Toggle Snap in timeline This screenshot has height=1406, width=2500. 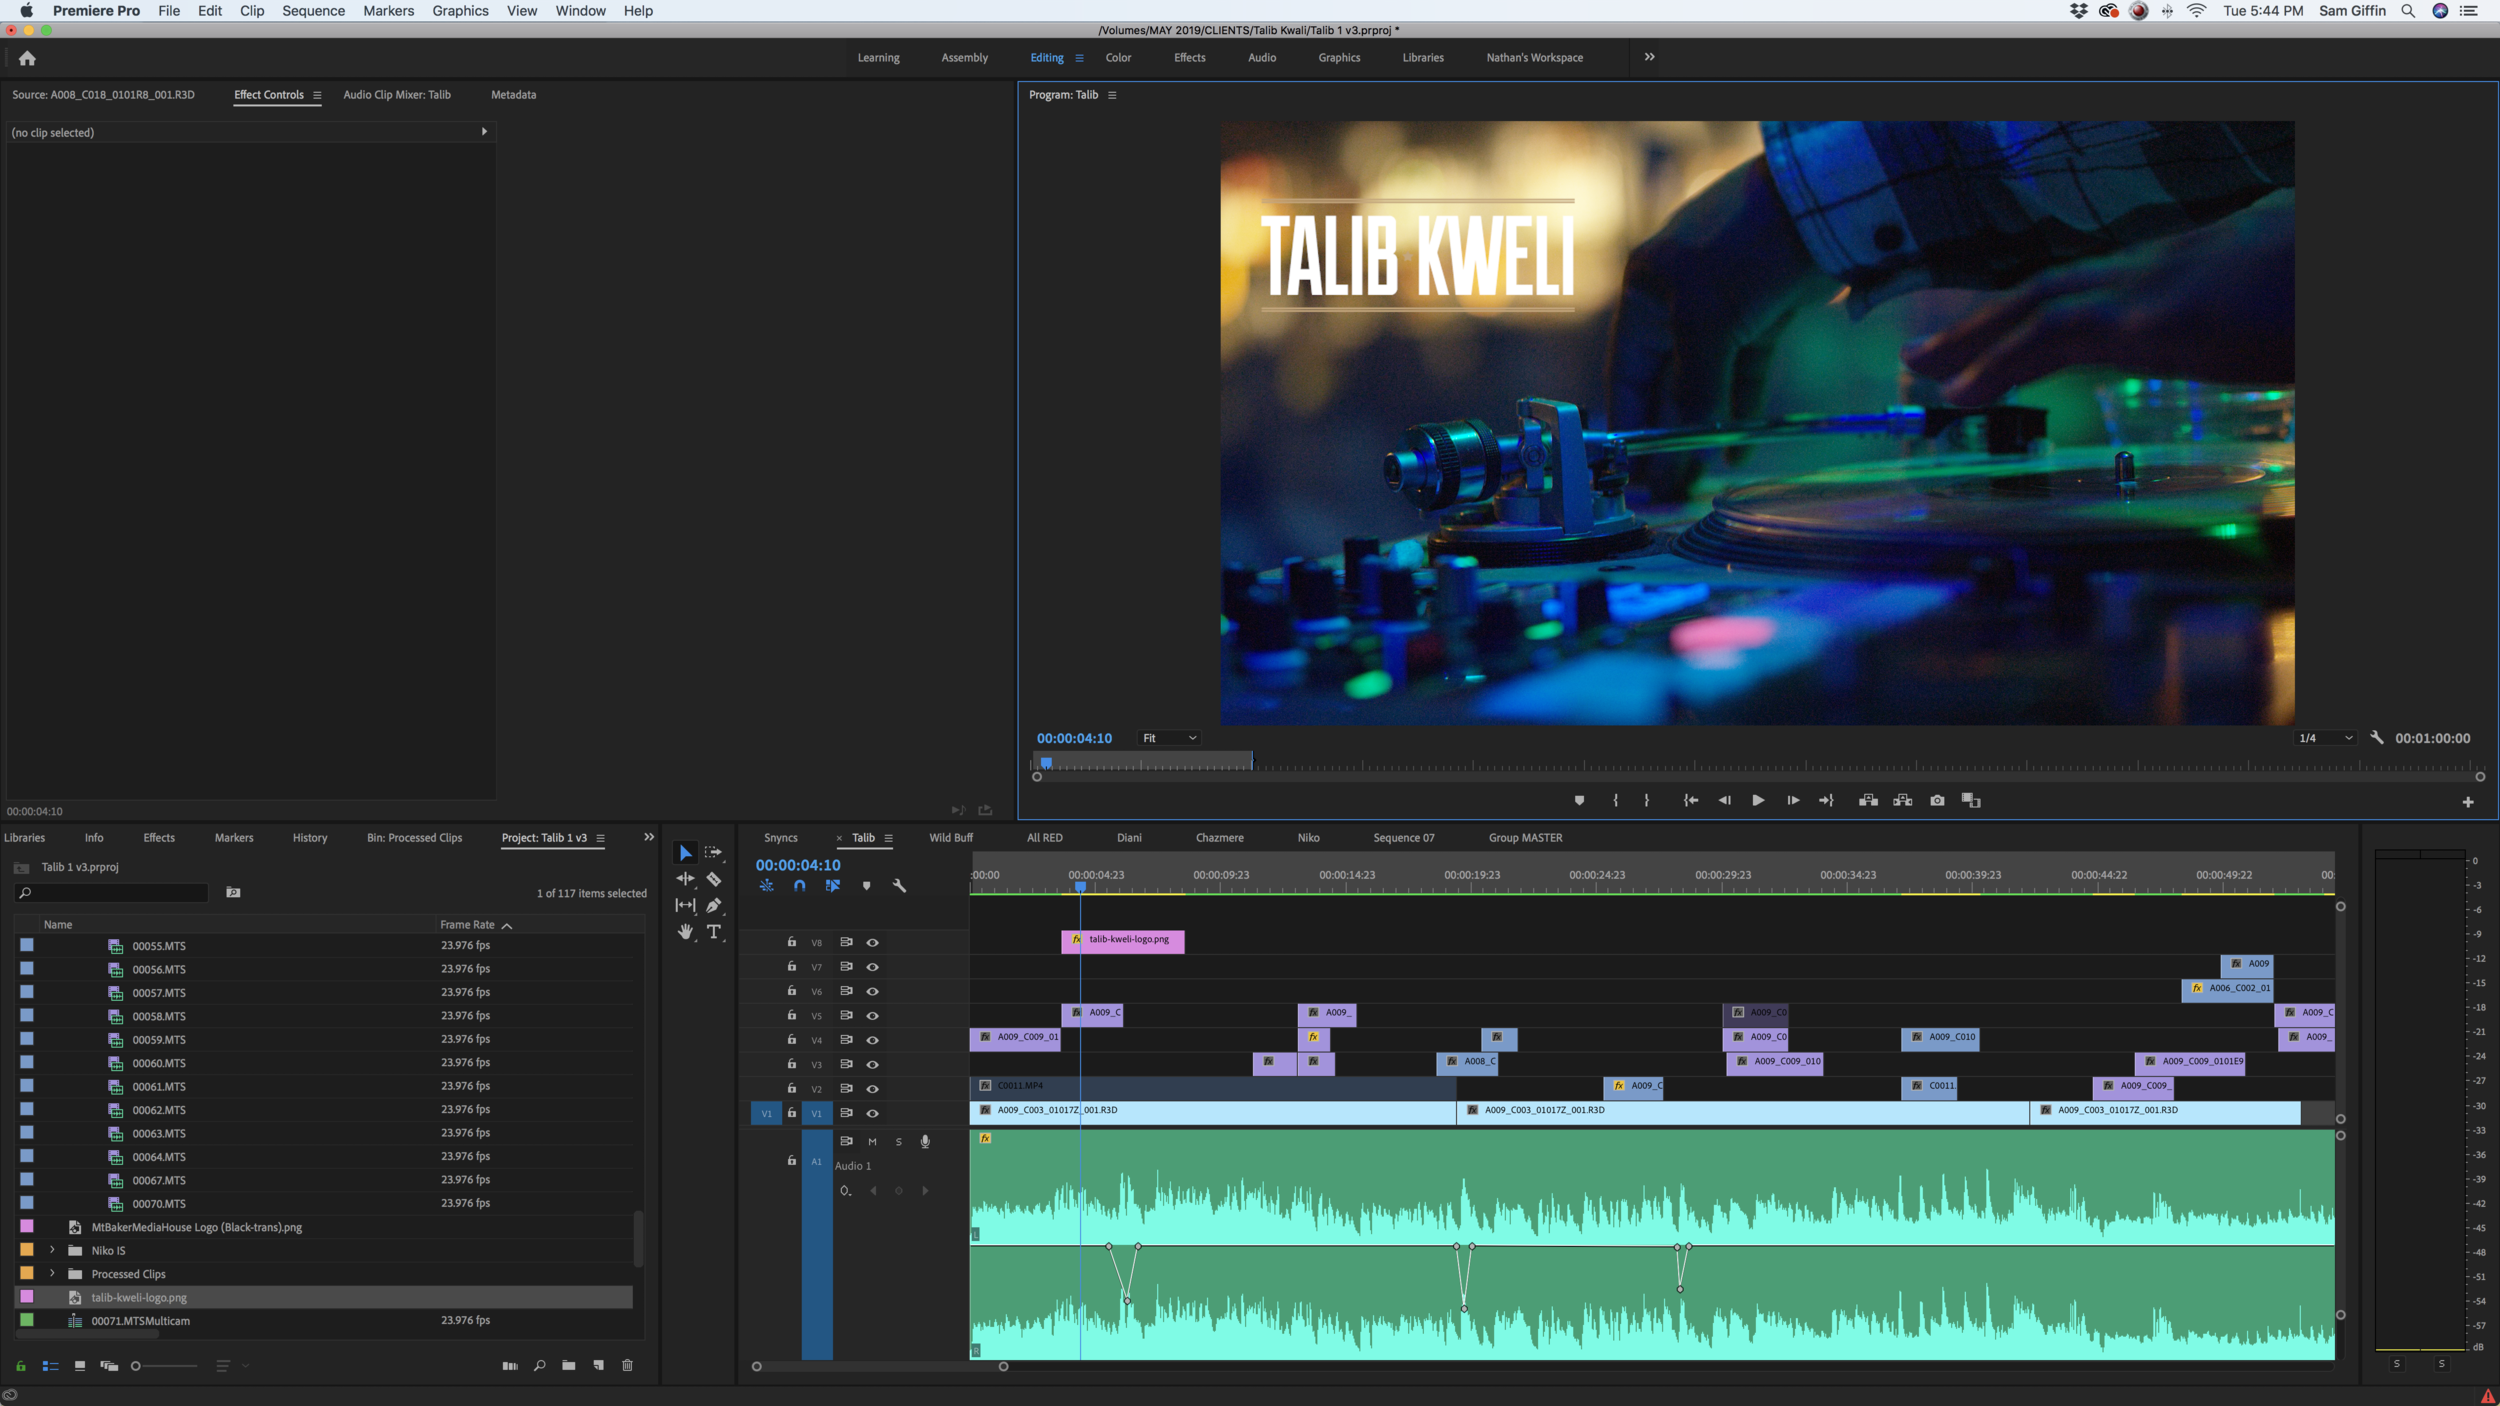(x=799, y=886)
